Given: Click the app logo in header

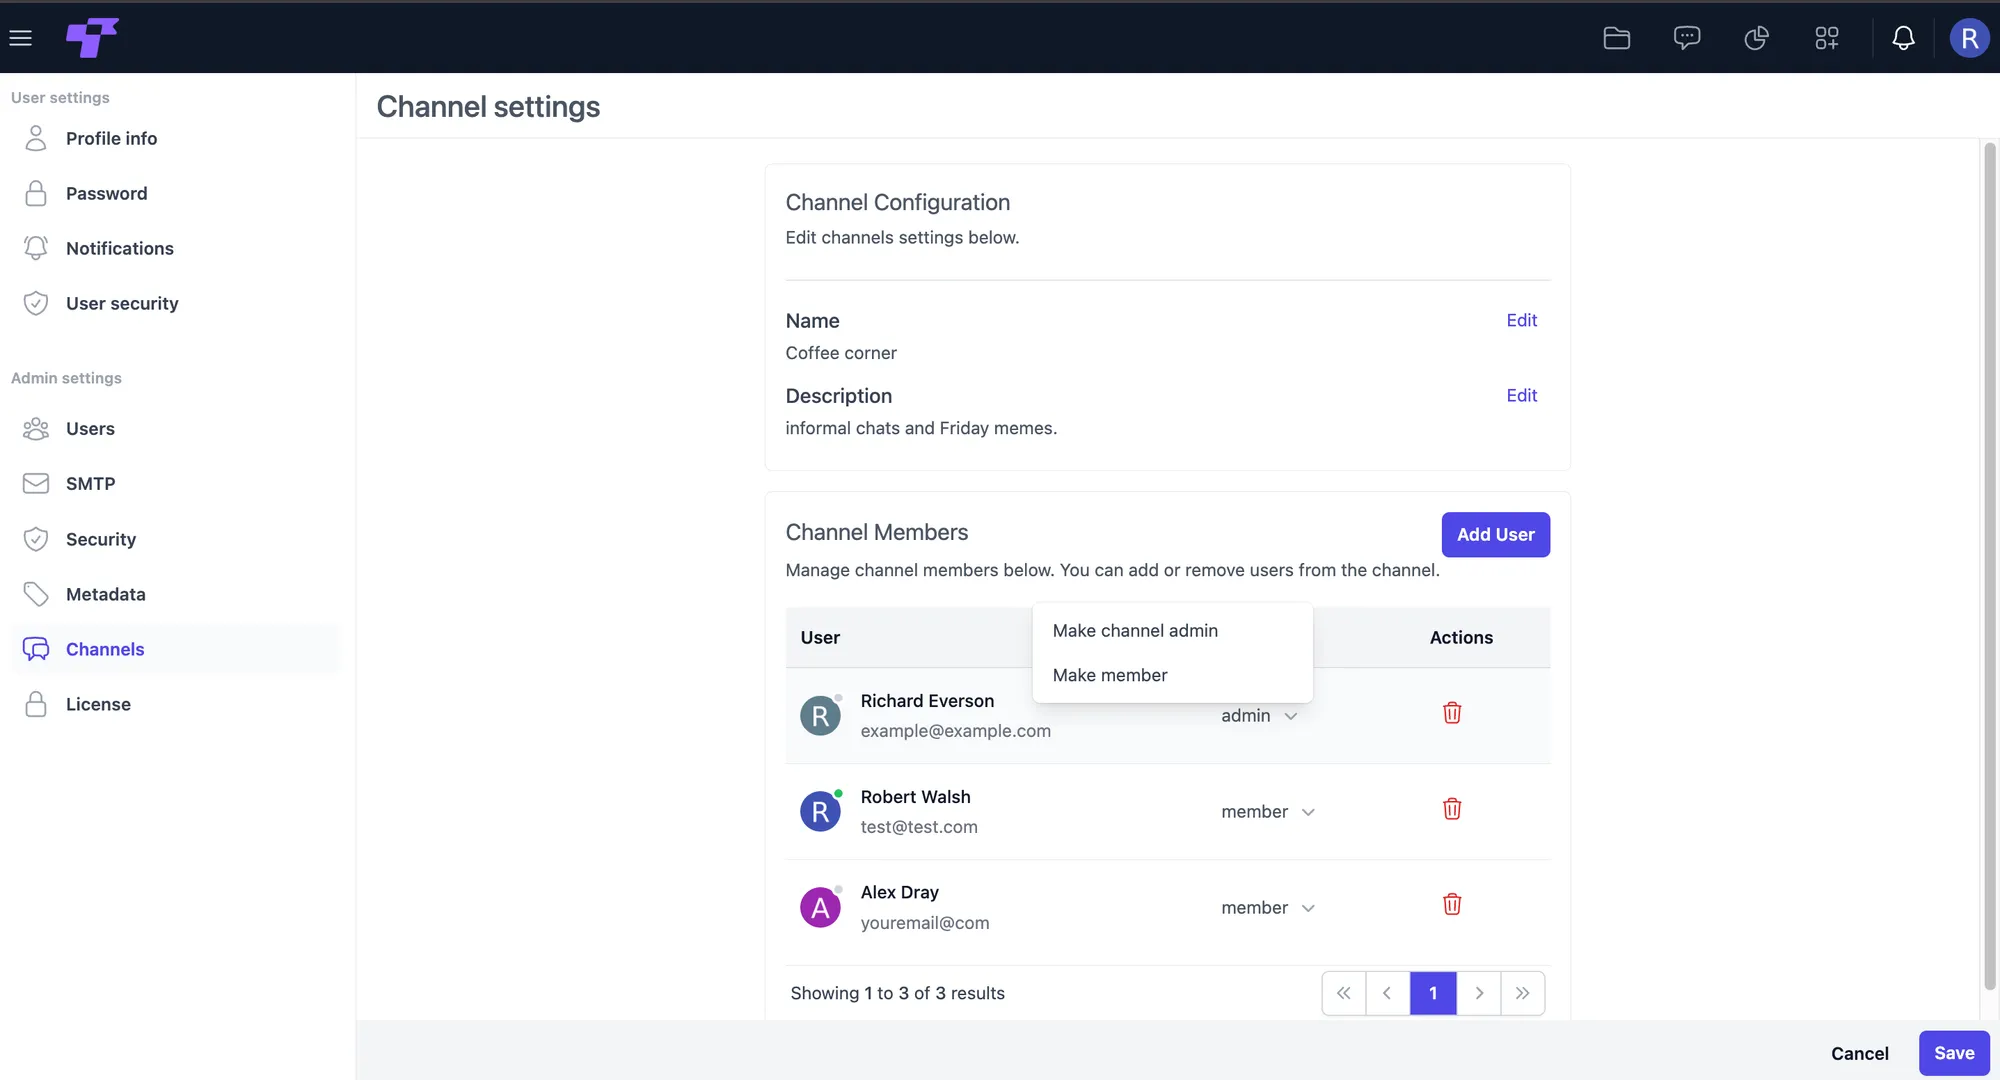Looking at the screenshot, I should click(92, 38).
